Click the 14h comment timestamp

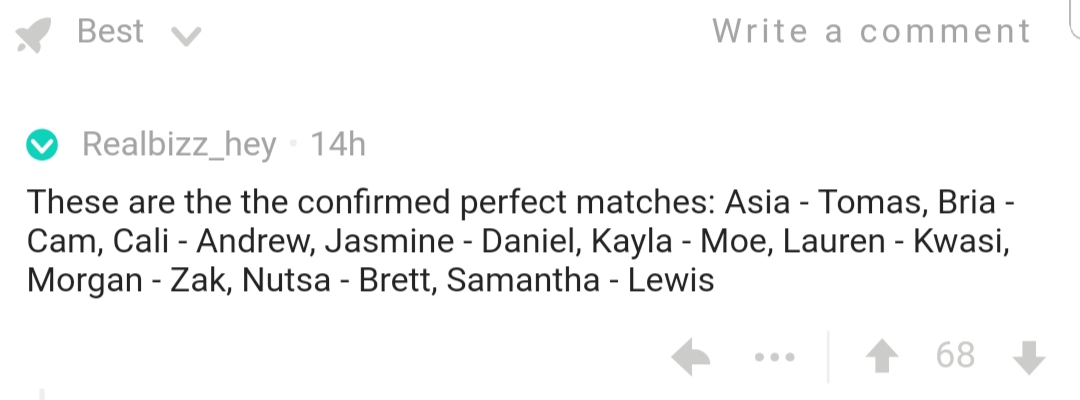tap(338, 145)
